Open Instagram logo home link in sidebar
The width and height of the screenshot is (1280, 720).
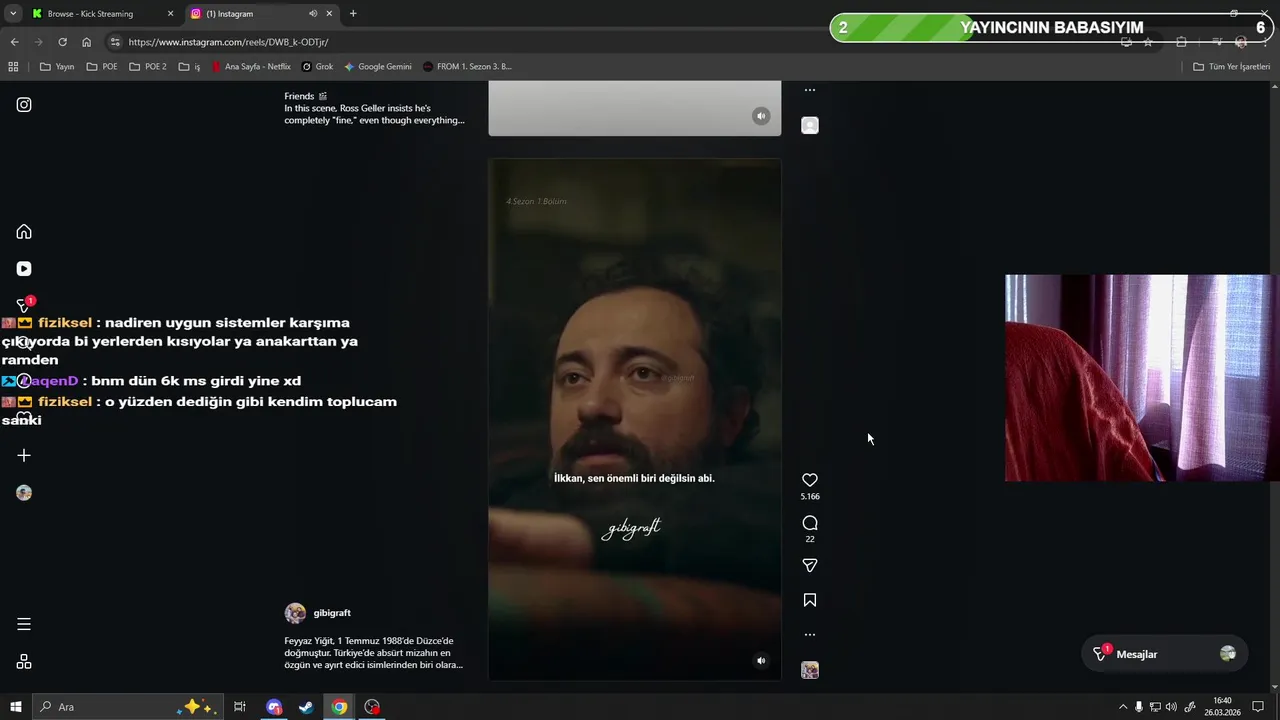click(24, 104)
